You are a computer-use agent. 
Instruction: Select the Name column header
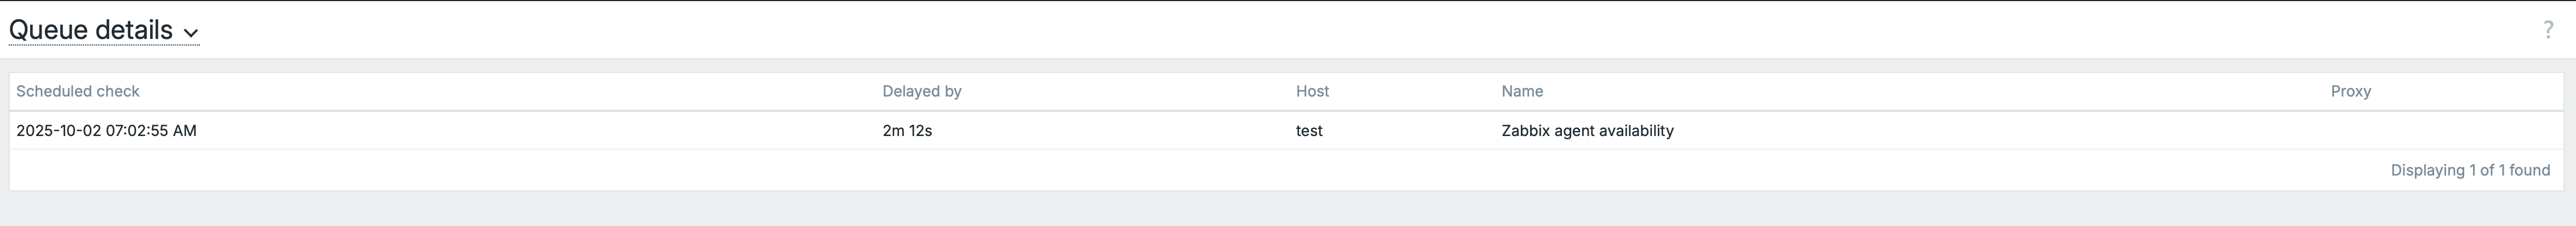(x=1522, y=91)
